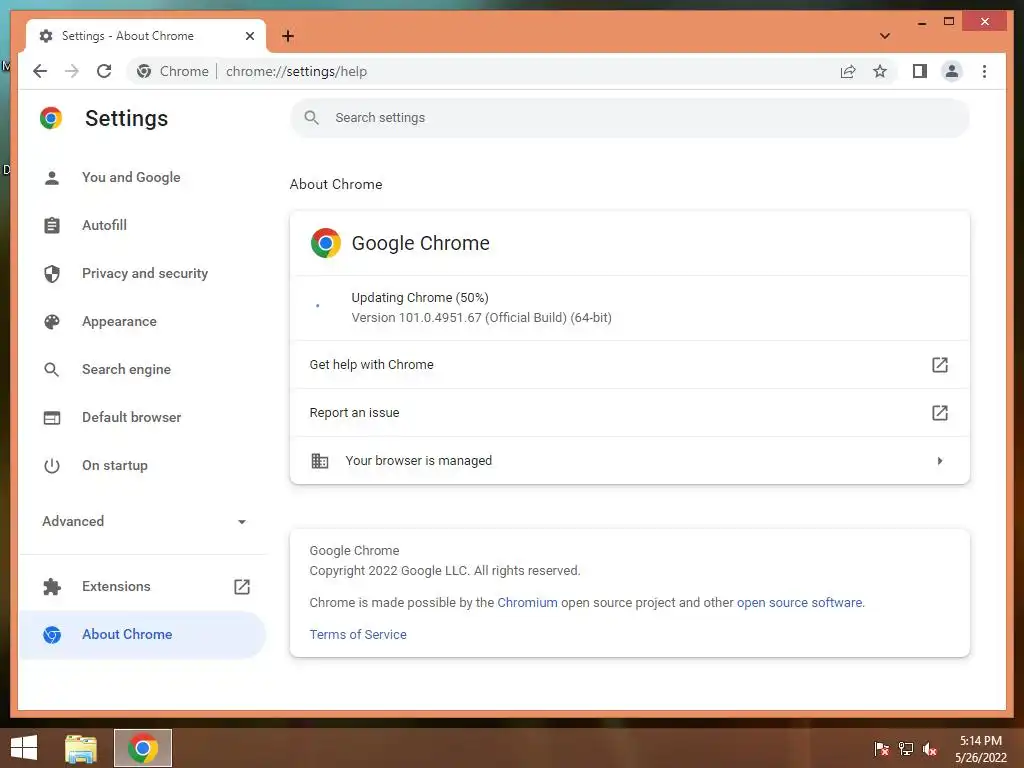Click the Action Center flag tray icon
Screen dimensions: 1024x768
pyautogui.click(x=881, y=748)
